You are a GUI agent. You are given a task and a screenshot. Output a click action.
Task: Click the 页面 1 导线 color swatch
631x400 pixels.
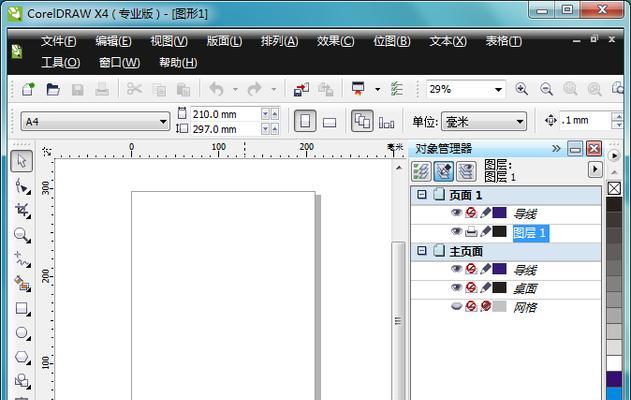pyautogui.click(x=499, y=212)
